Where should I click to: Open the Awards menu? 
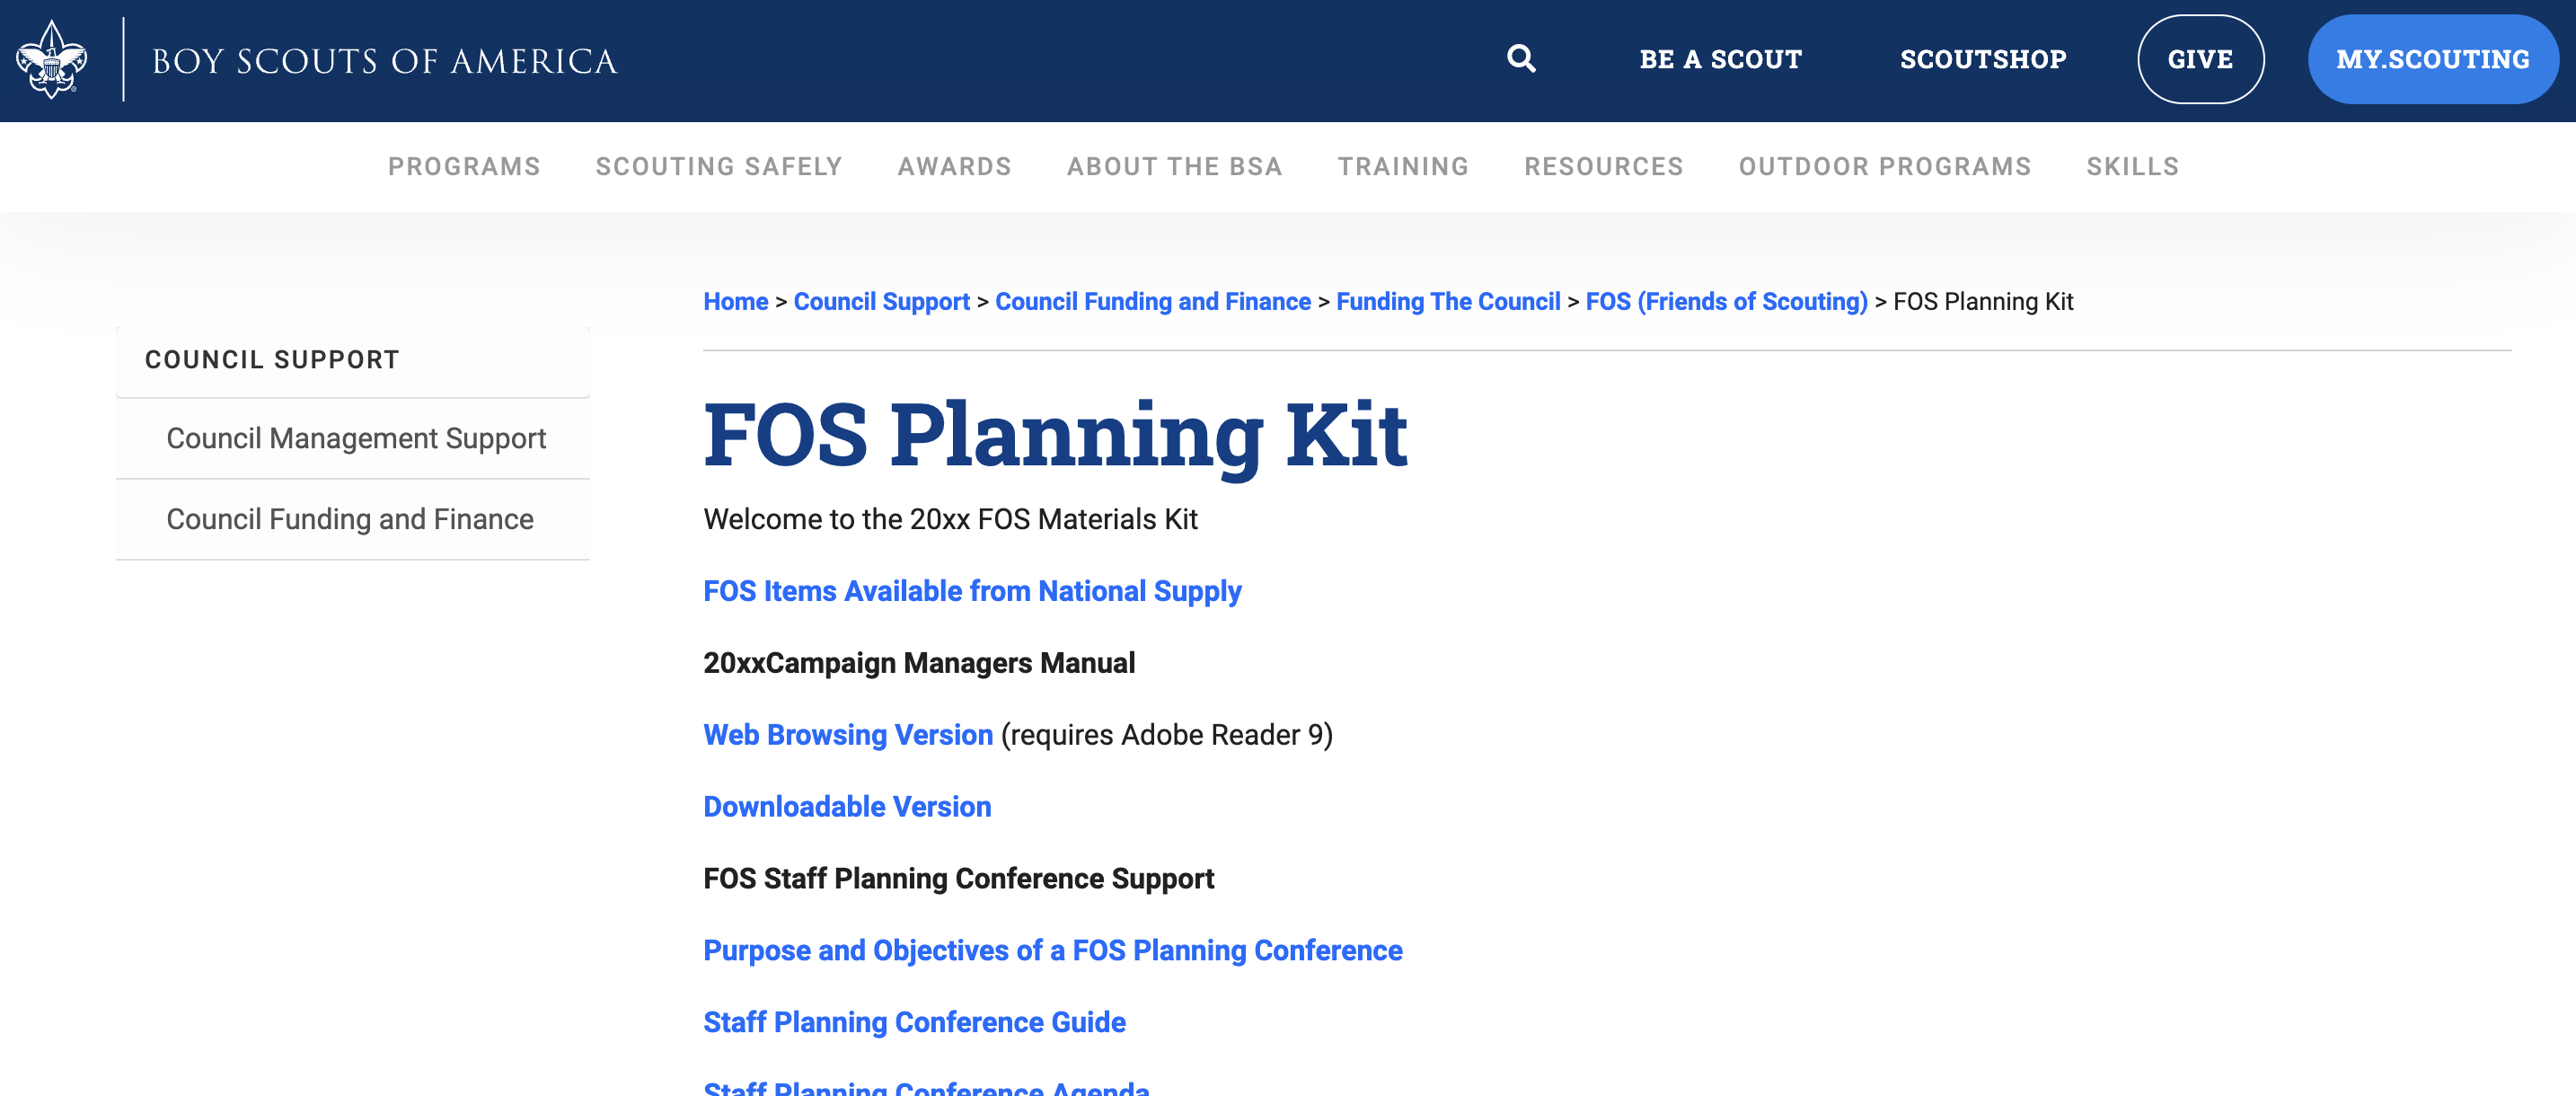[x=954, y=167]
